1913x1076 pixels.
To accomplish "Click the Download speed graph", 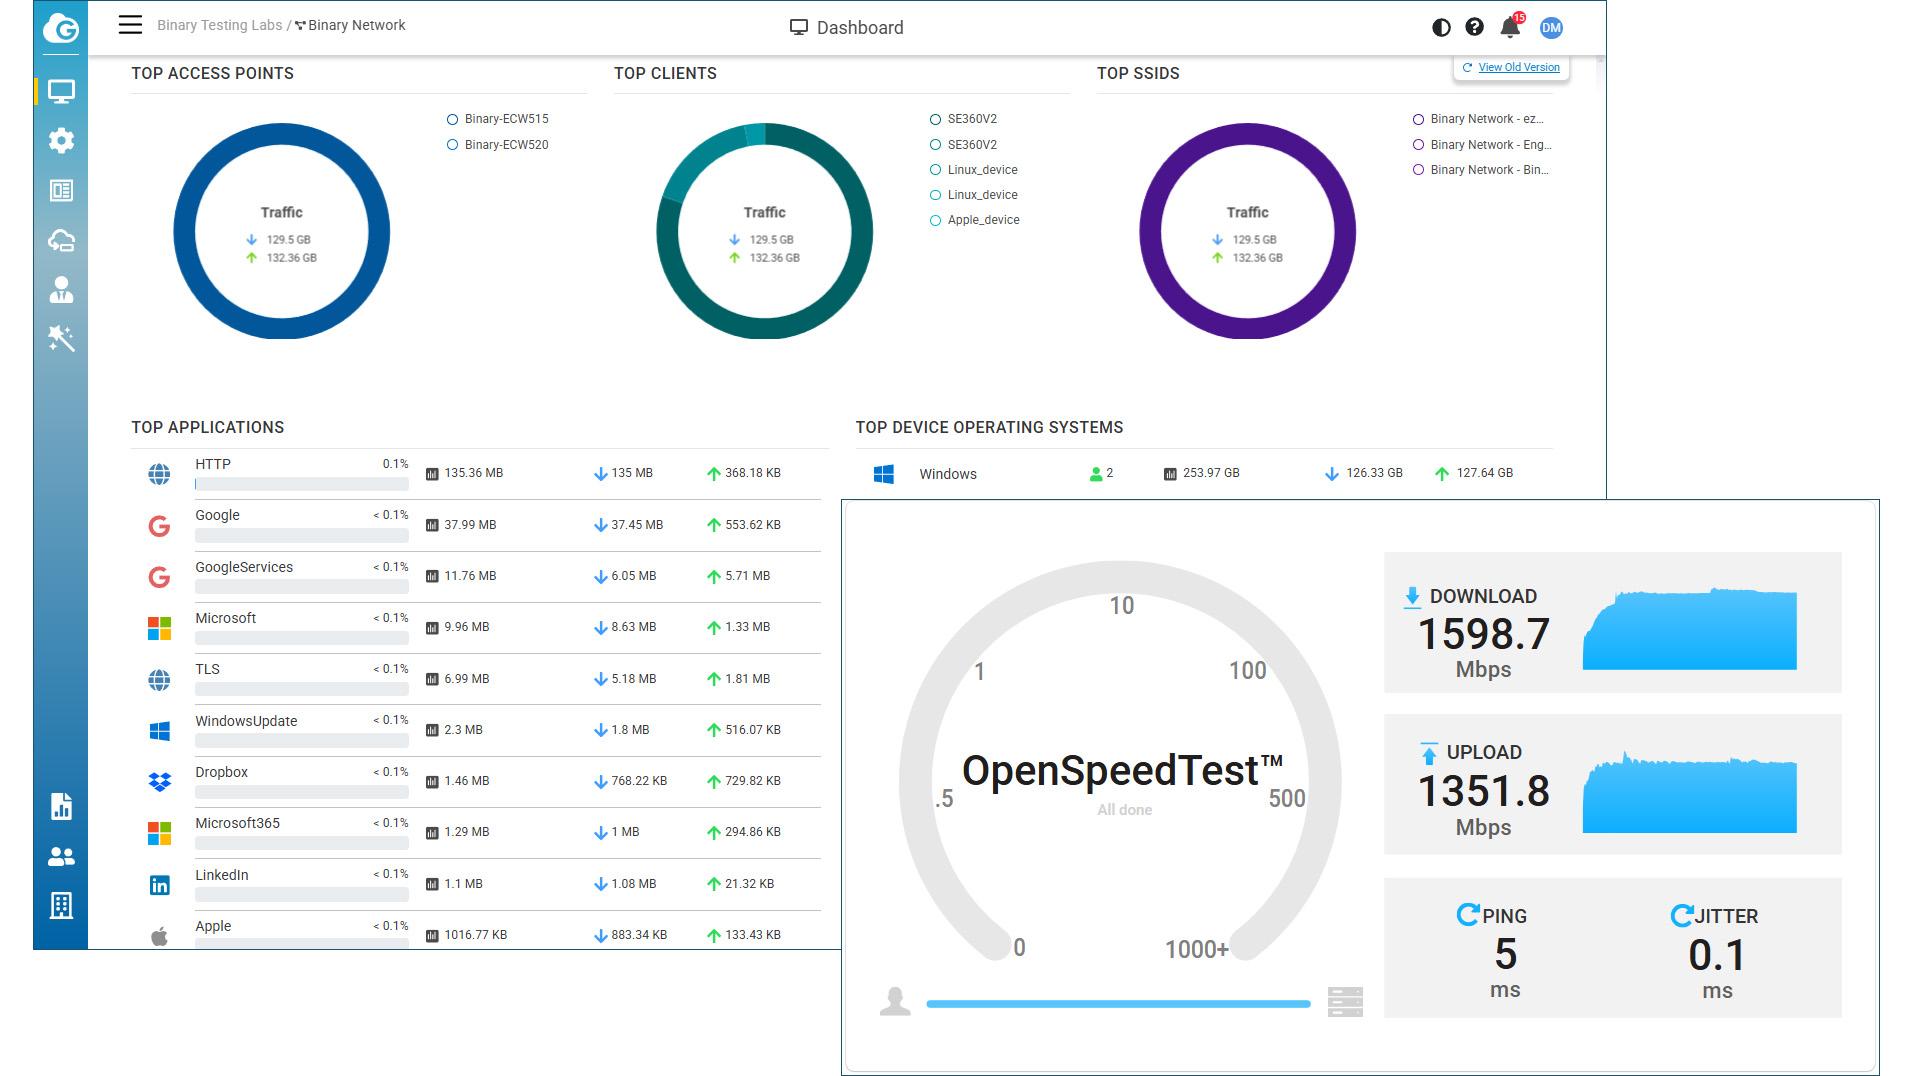I will (x=1689, y=629).
